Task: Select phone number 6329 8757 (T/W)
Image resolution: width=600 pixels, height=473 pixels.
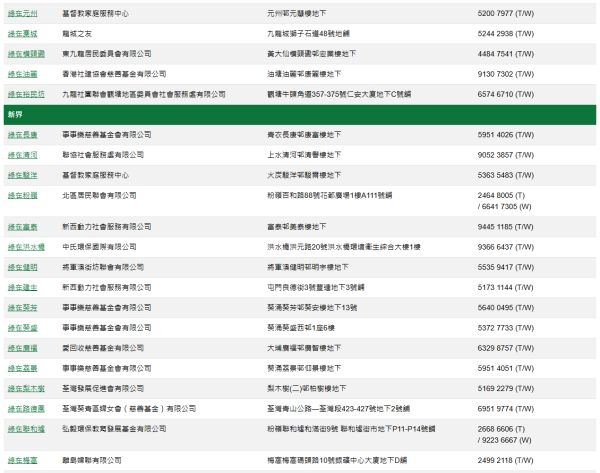Action: point(505,348)
